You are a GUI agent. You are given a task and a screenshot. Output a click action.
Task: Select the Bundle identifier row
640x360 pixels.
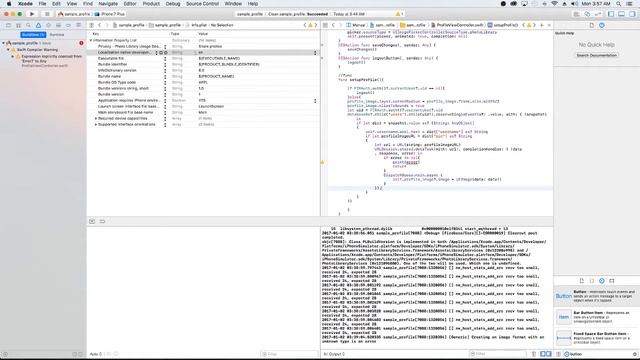click(x=204, y=64)
